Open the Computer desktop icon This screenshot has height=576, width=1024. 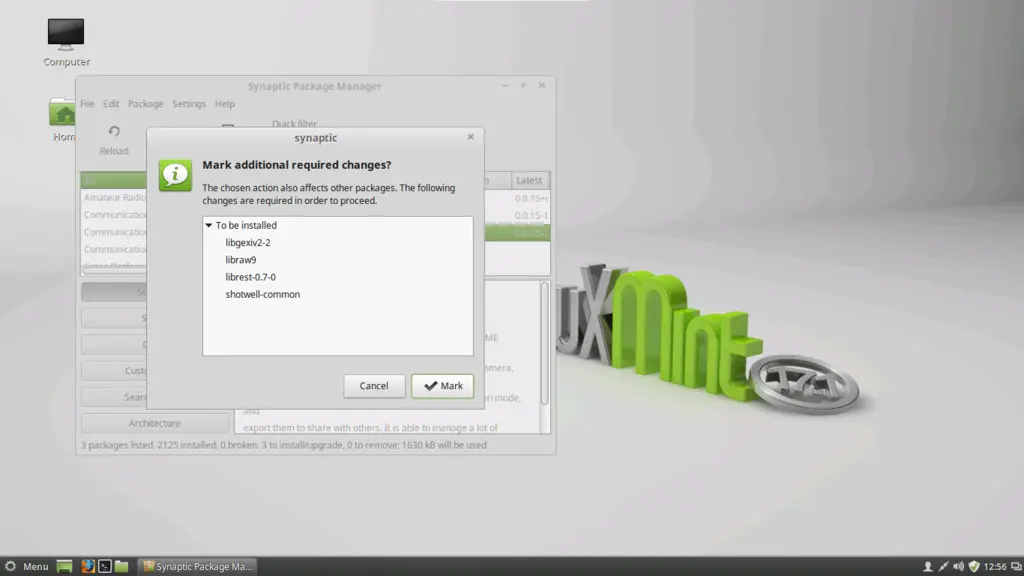click(x=66, y=42)
